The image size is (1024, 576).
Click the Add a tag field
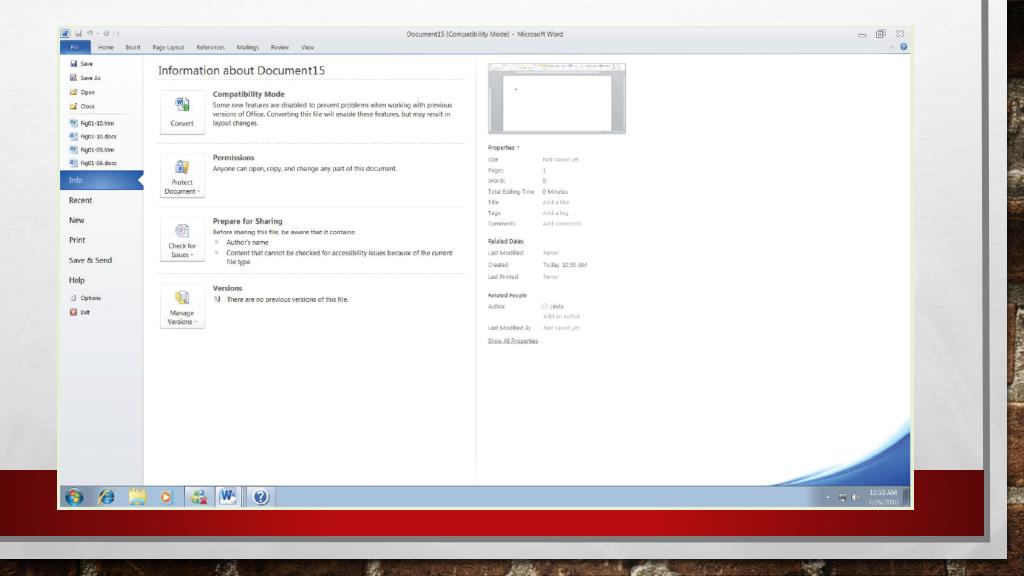(556, 213)
